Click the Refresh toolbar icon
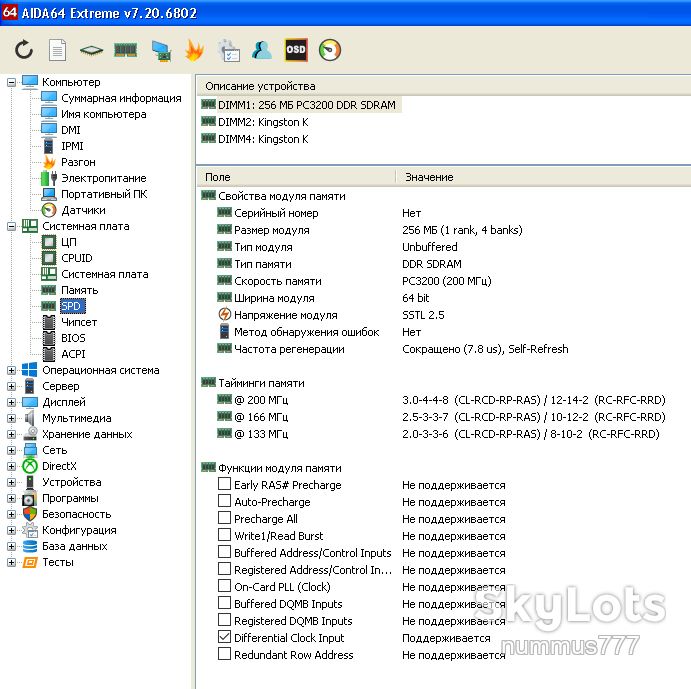Image resolution: width=691 pixels, height=689 pixels. [x=24, y=50]
